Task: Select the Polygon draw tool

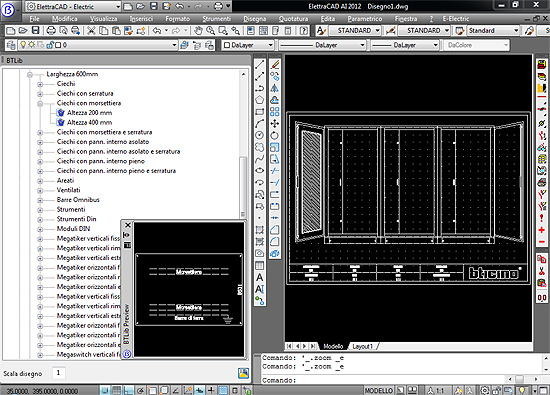Action: [260, 100]
